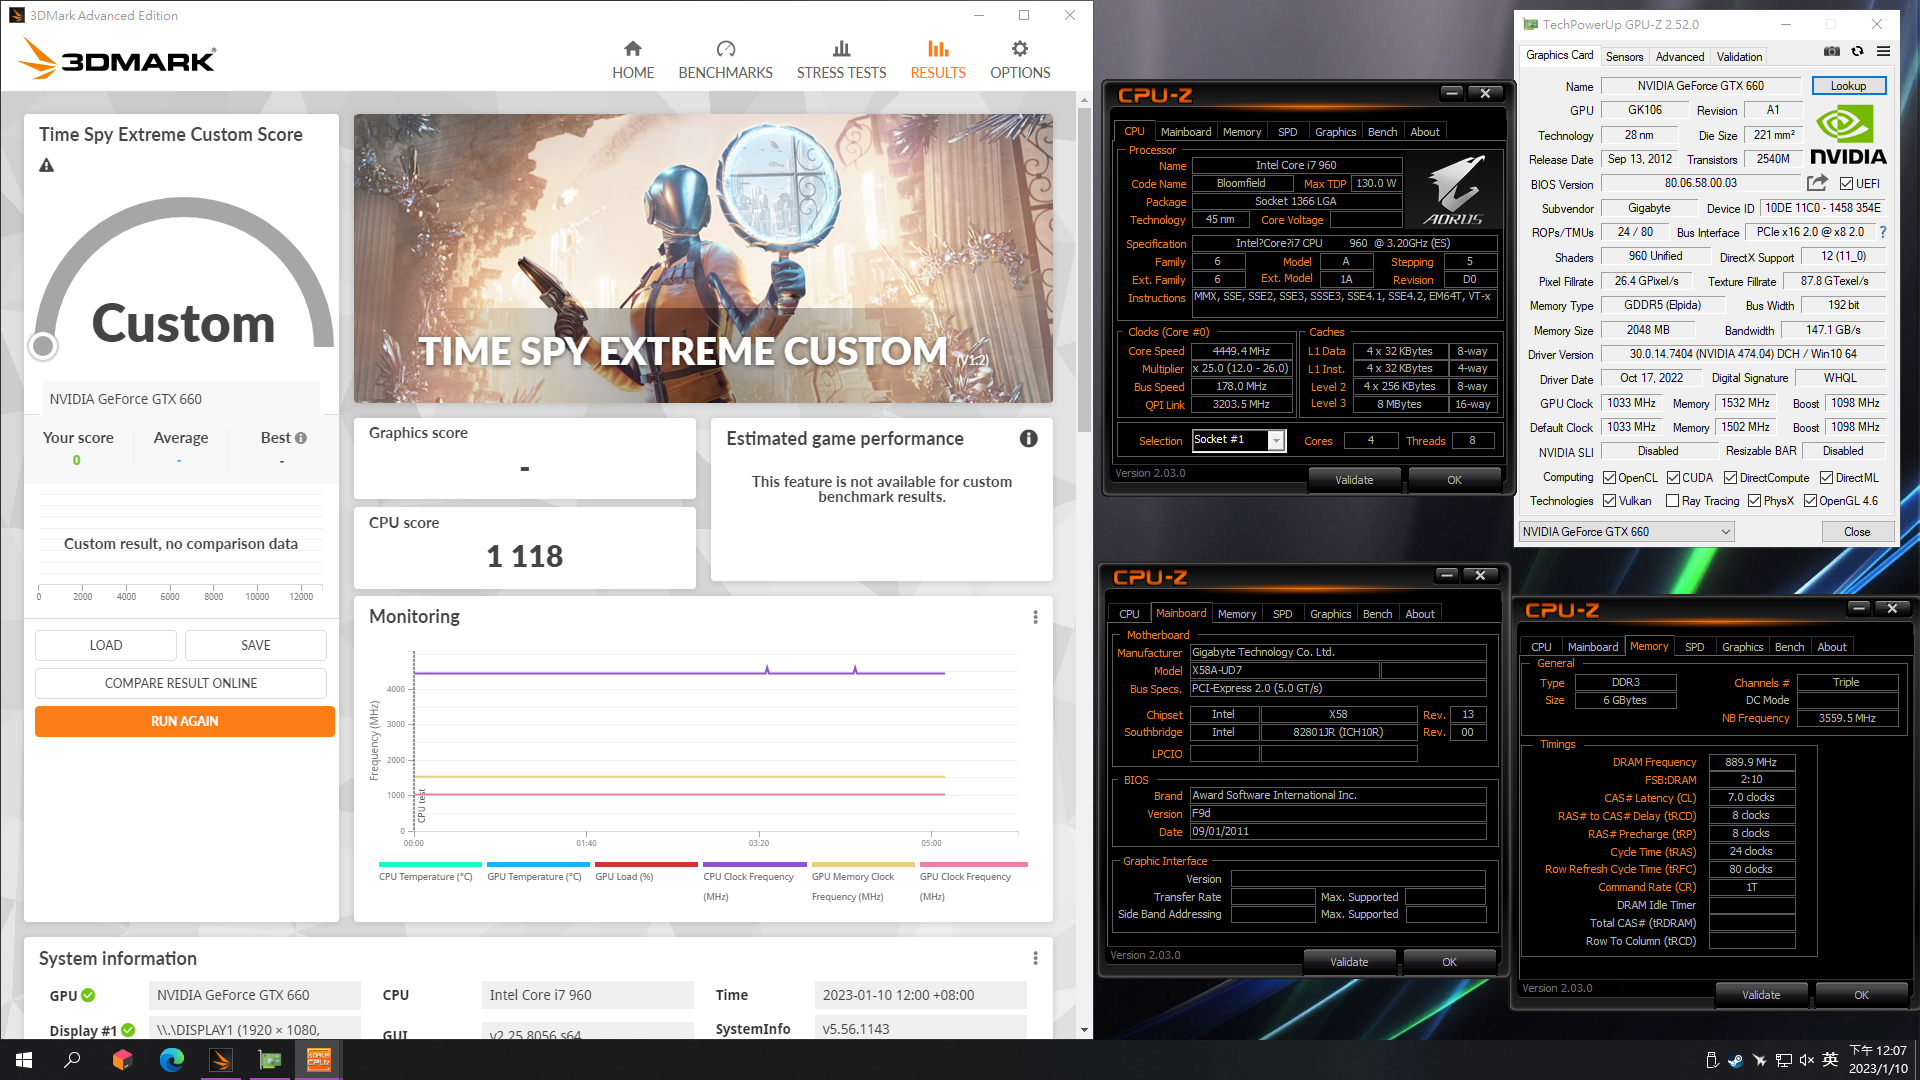This screenshot has width=1920, height=1080.
Task: Toggle the UEFI checkbox in GPU-Z
Action: [x=1846, y=184]
